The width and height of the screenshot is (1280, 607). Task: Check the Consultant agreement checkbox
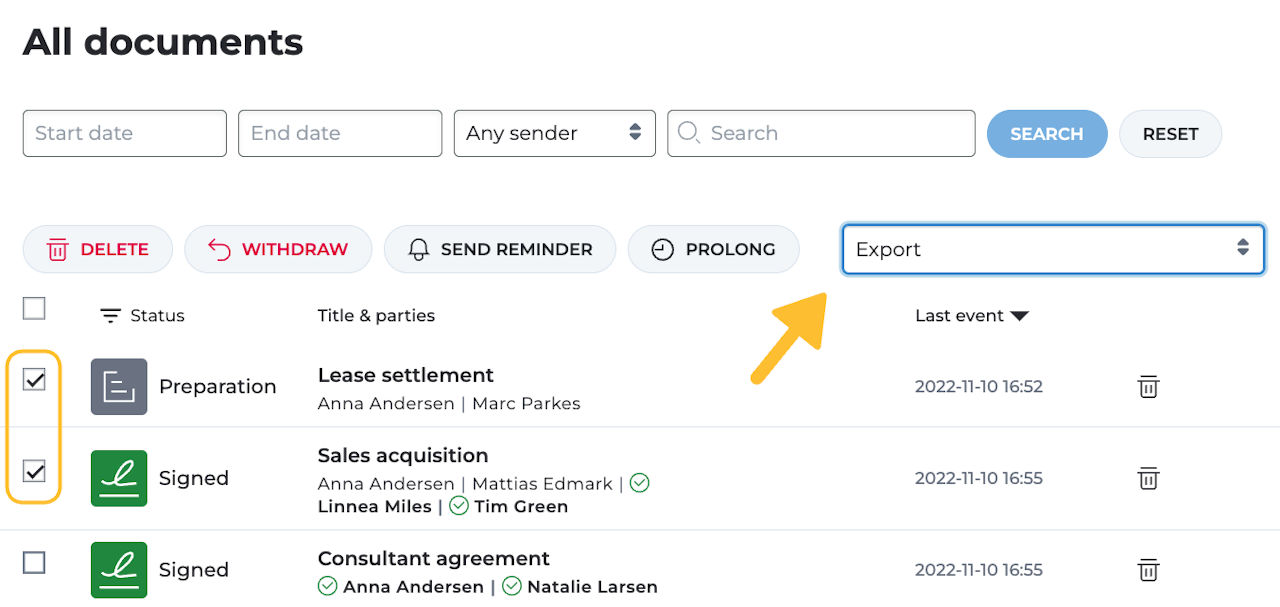point(34,563)
